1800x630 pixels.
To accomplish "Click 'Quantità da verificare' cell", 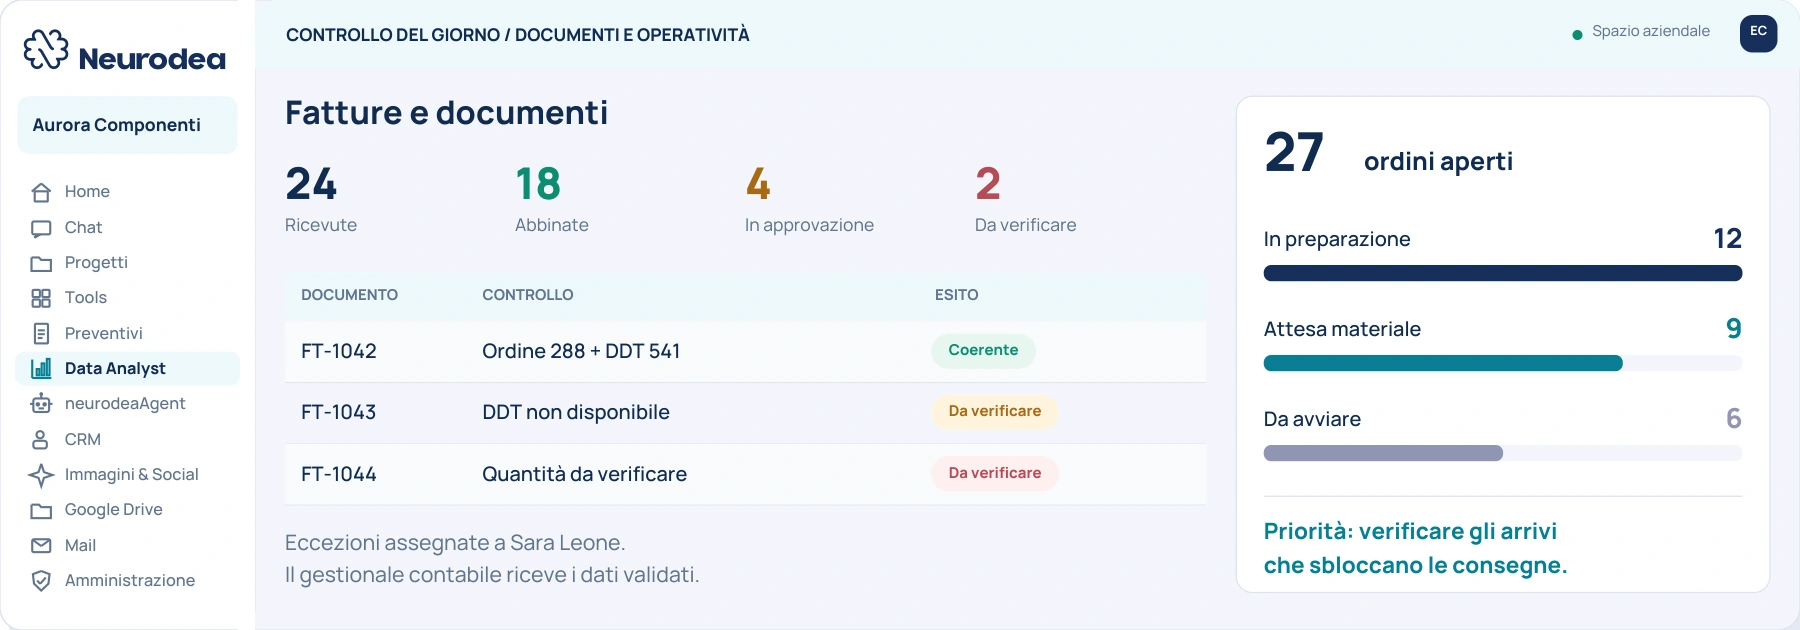I will (584, 474).
